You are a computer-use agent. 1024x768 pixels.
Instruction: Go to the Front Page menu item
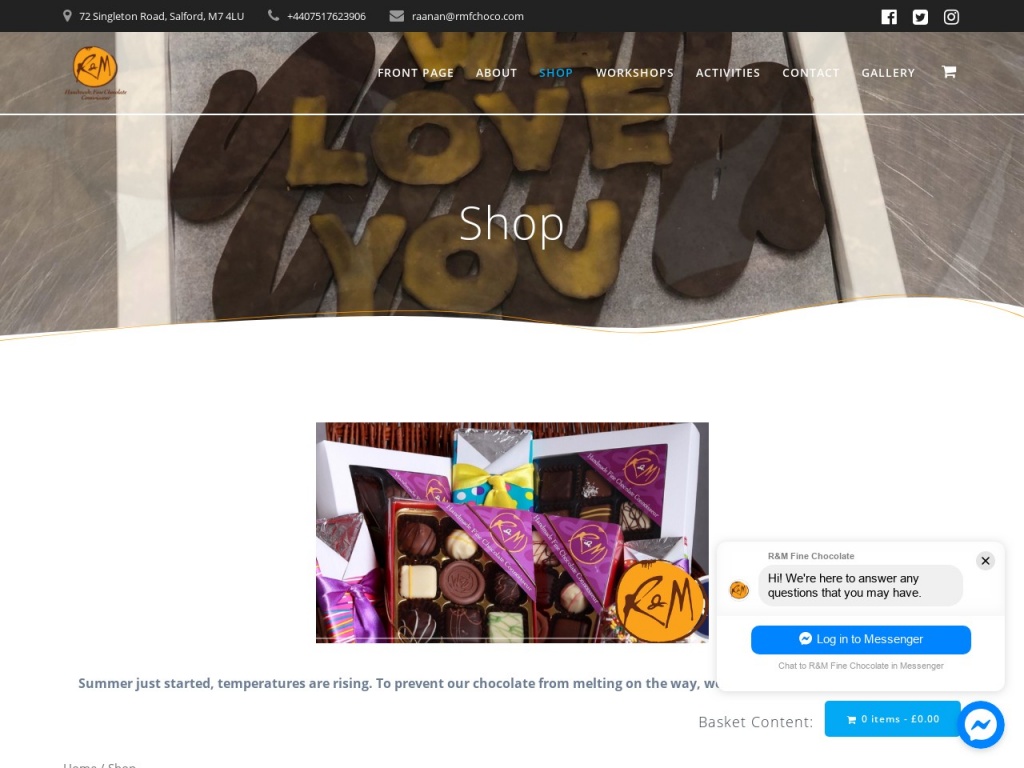click(415, 72)
